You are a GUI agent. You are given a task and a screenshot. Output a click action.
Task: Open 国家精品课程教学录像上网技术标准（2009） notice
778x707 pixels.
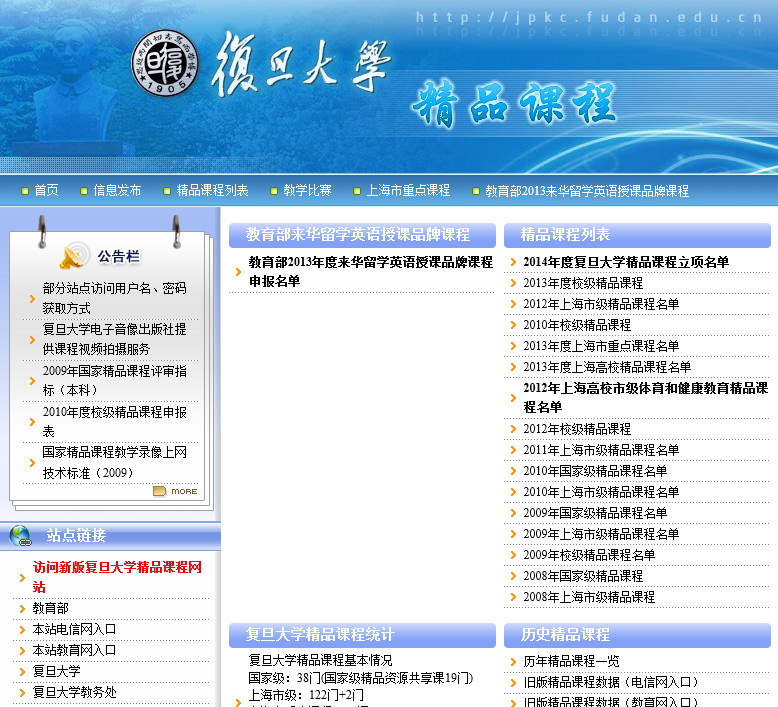pyautogui.click(x=115, y=462)
